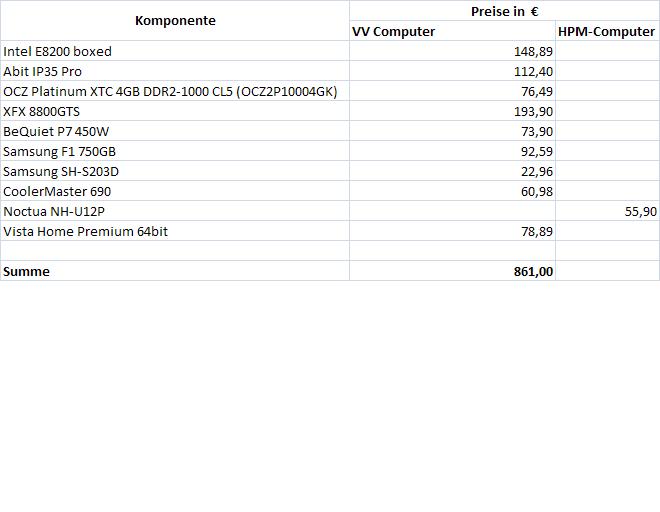Click the Preise in € header cell
Screen dimensions: 660x512
pyautogui.click(x=504, y=11)
